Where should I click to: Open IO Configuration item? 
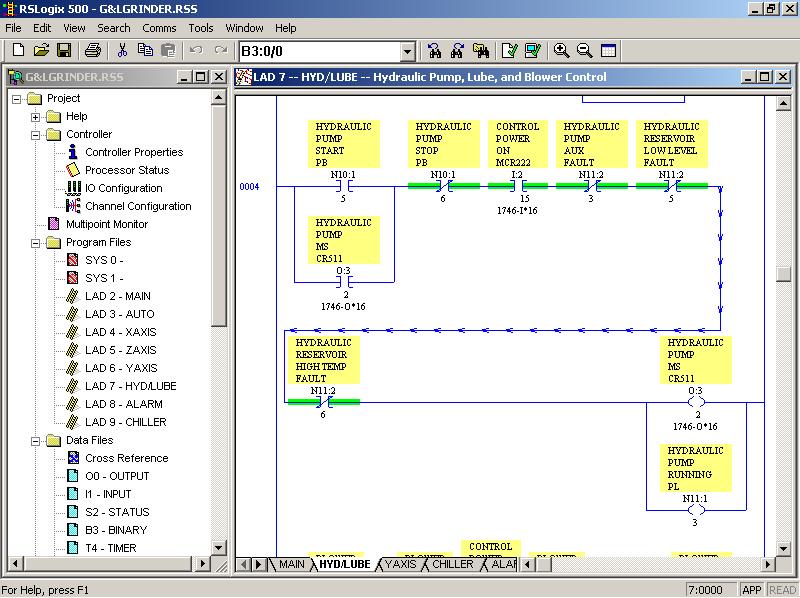tap(123, 188)
